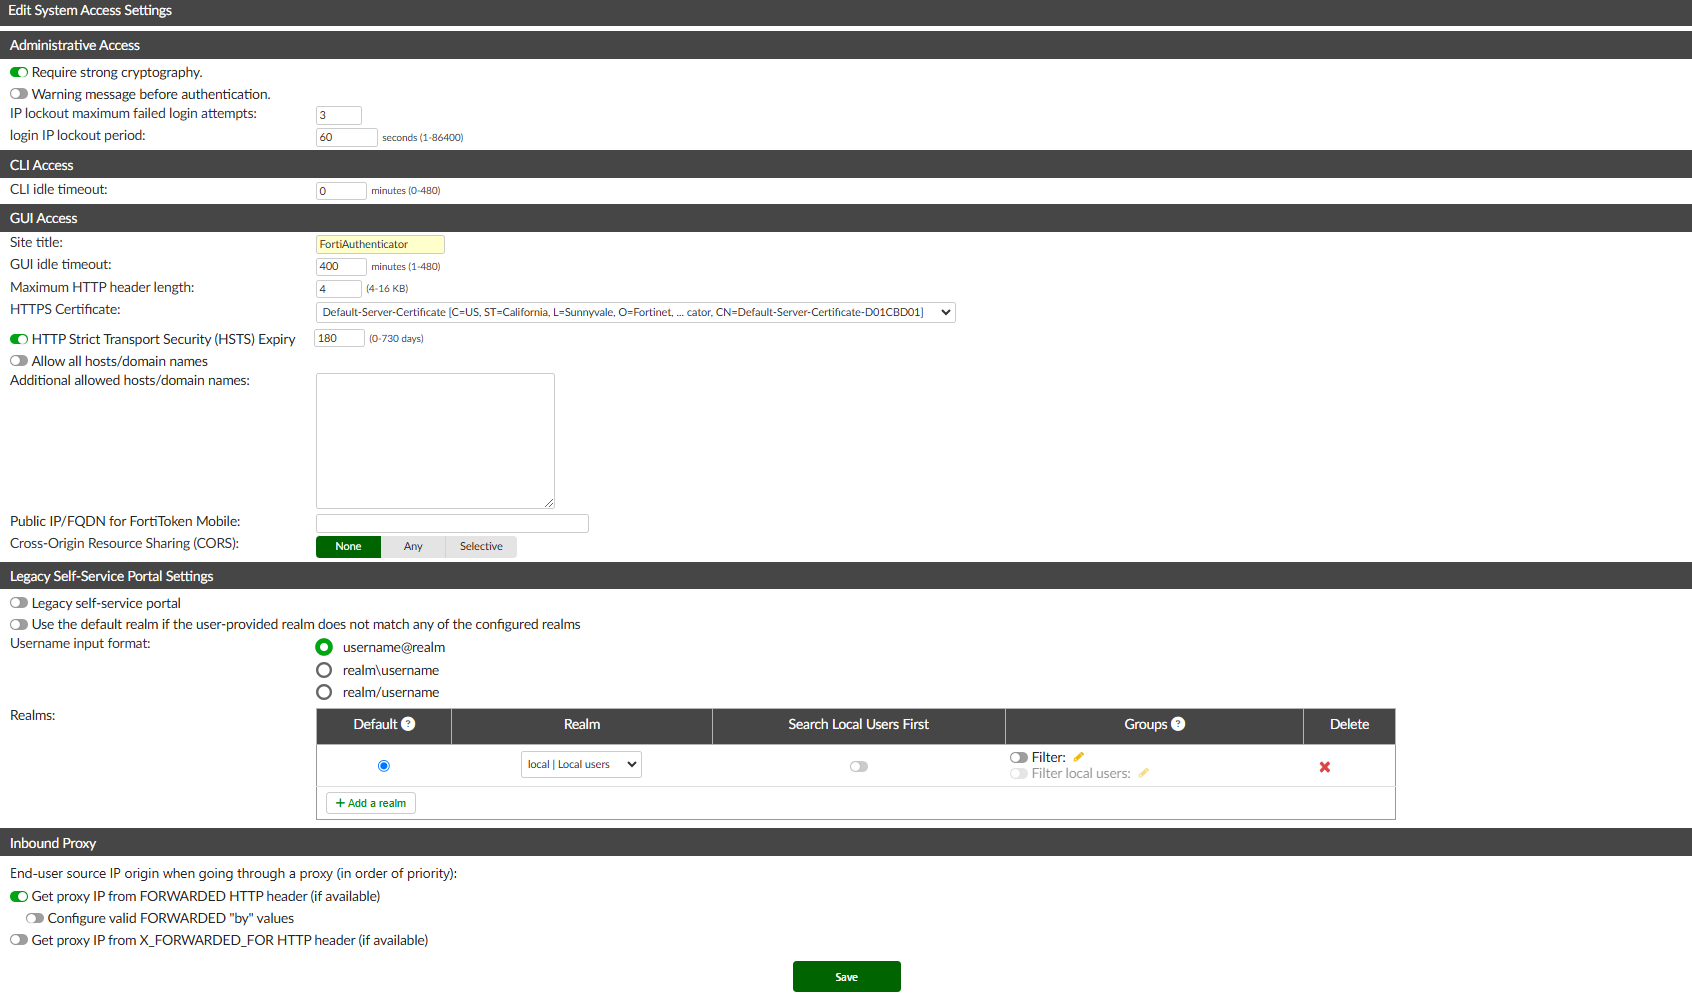Toggle Search Local Users First switch
Image resolution: width=1692 pixels, height=1008 pixels.
point(859,767)
